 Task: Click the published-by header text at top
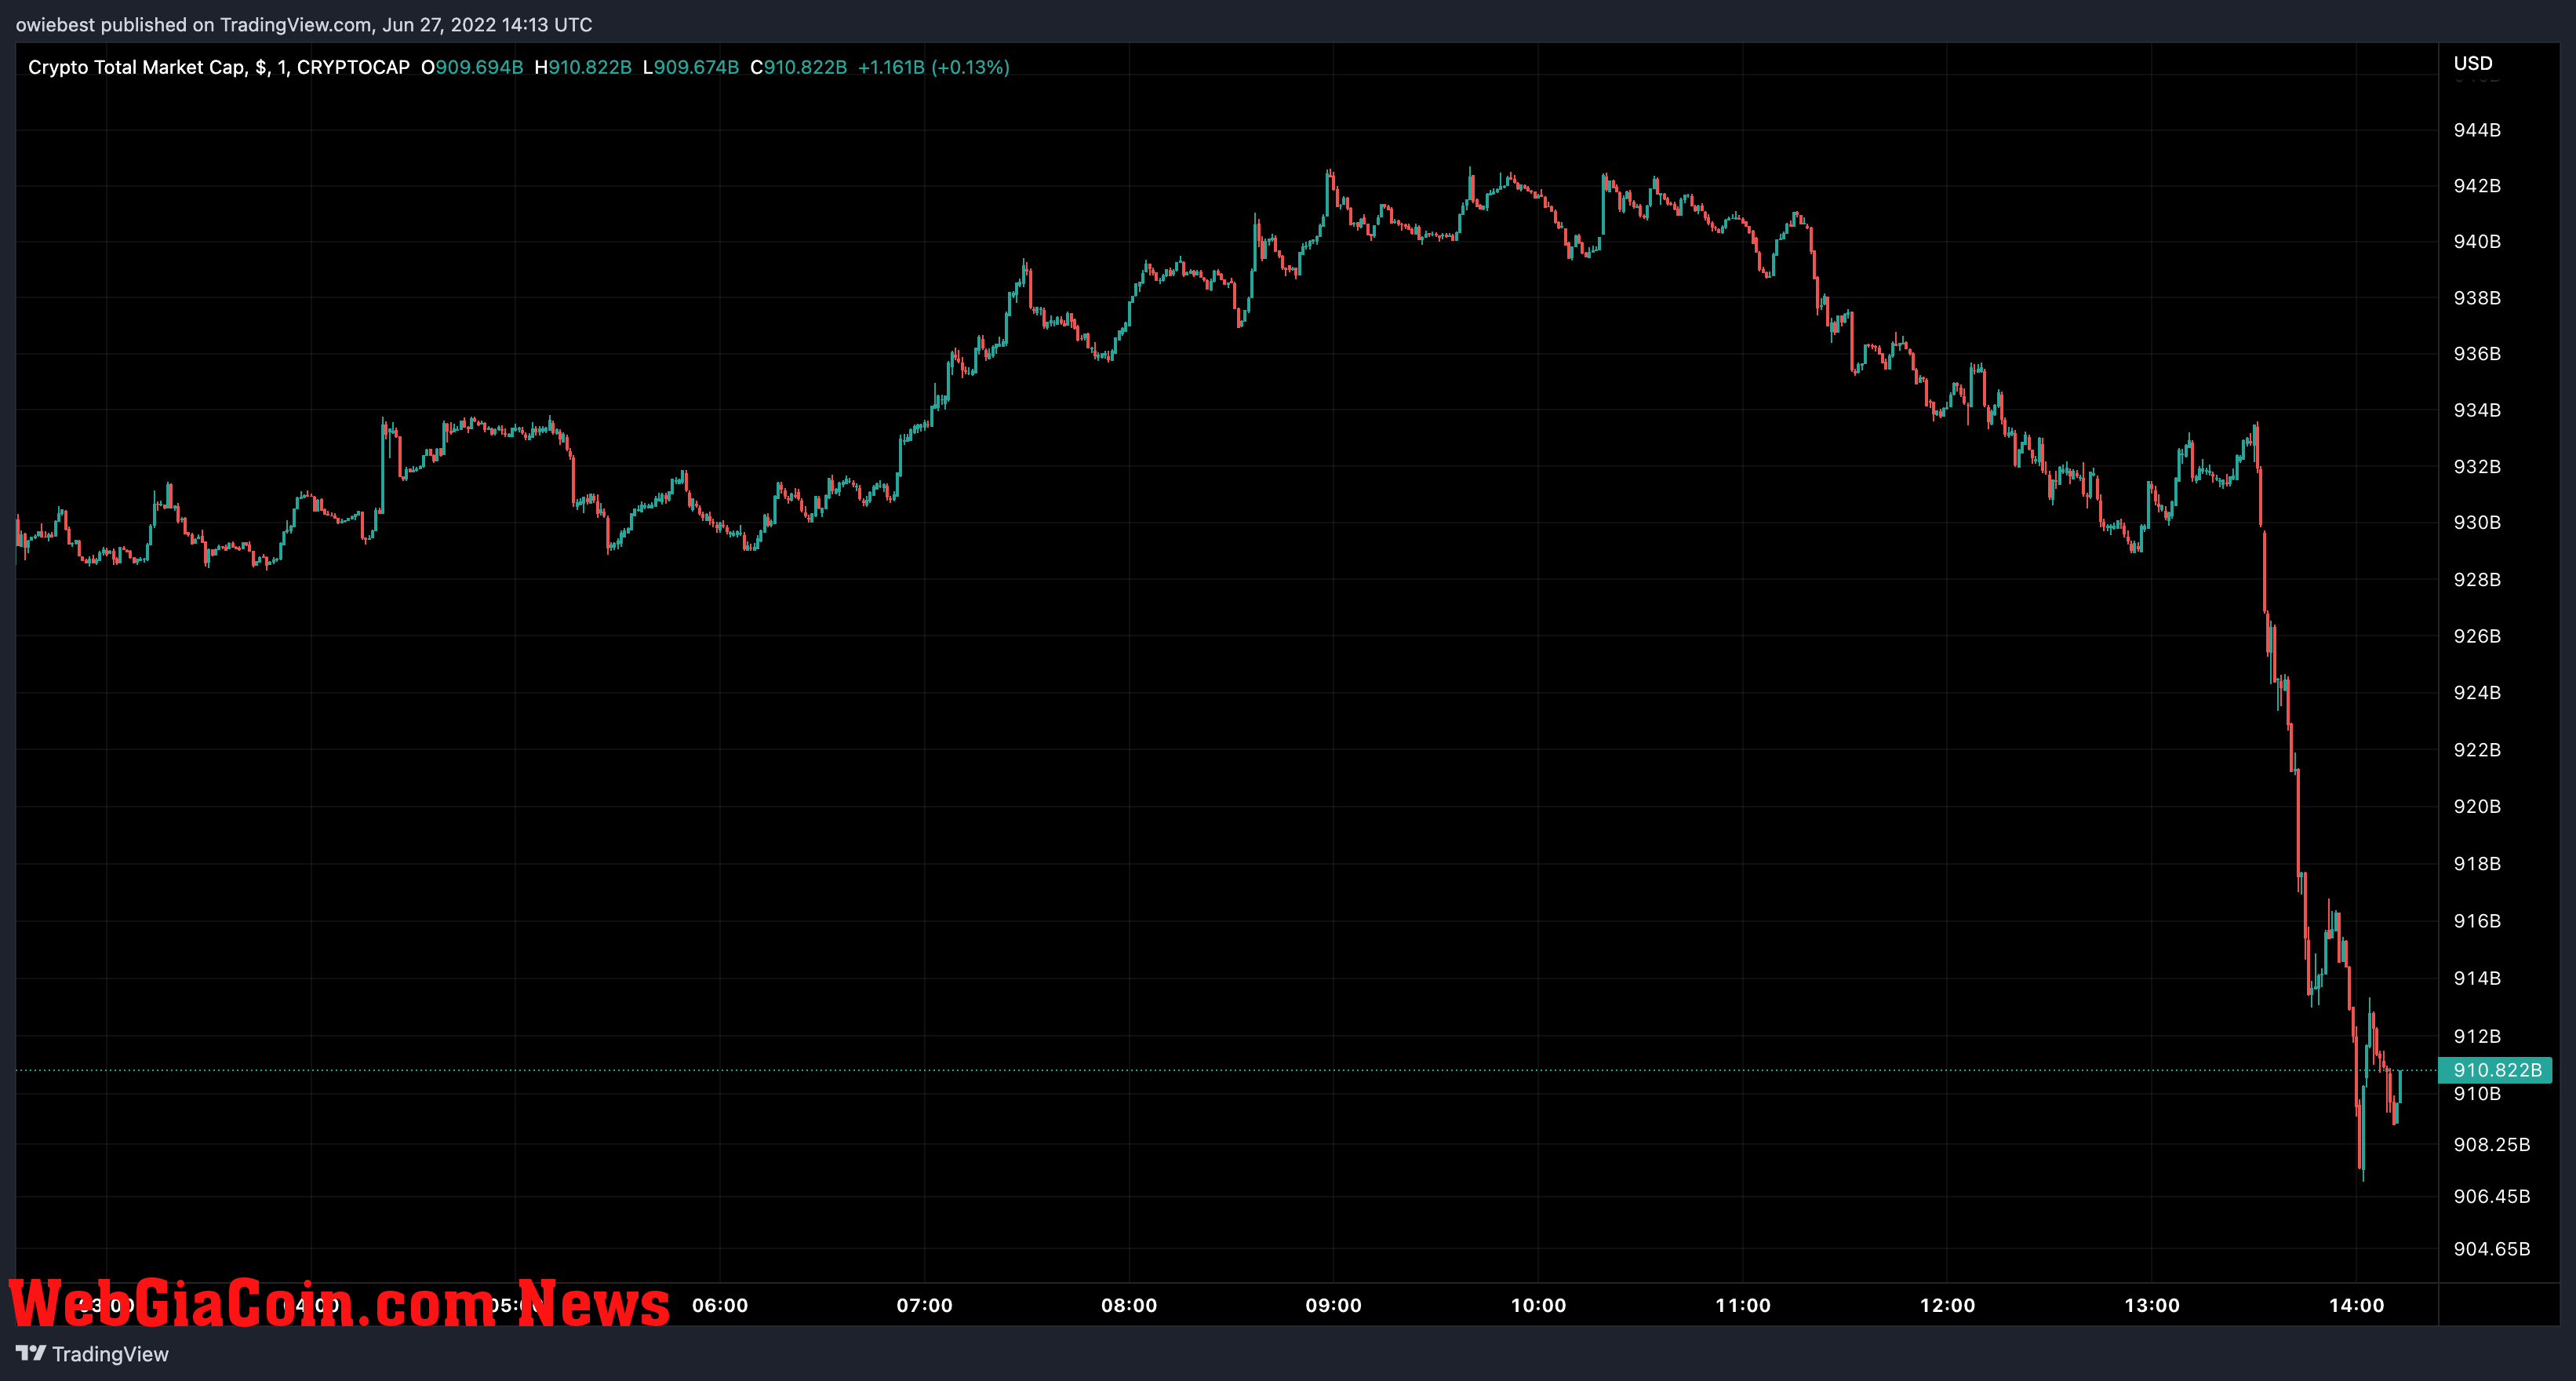pyautogui.click(x=304, y=24)
